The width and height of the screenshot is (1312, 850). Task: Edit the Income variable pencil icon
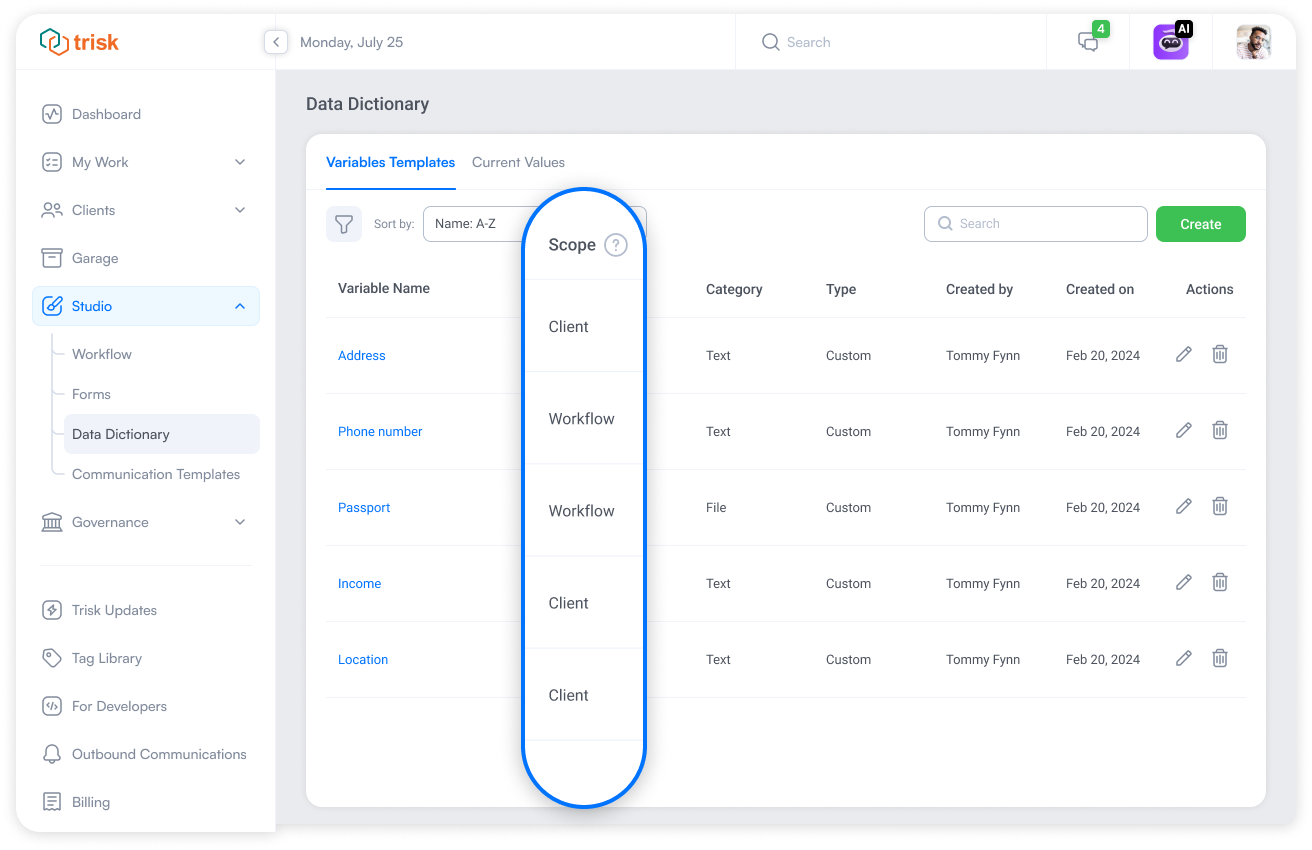(1184, 582)
